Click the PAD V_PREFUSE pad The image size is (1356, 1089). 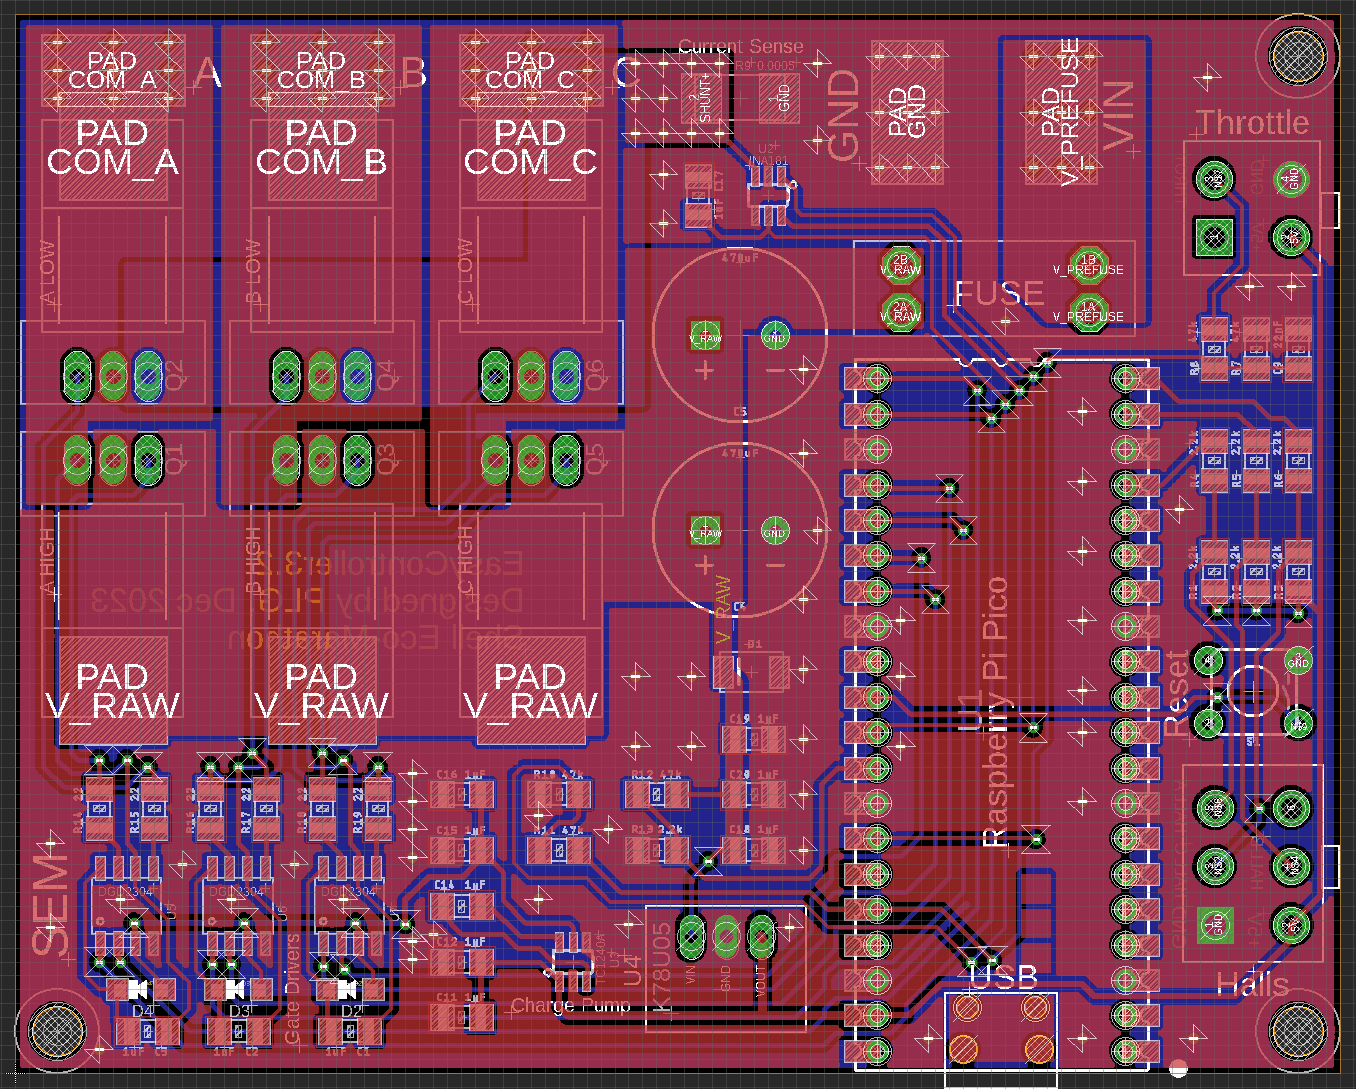1061,112
